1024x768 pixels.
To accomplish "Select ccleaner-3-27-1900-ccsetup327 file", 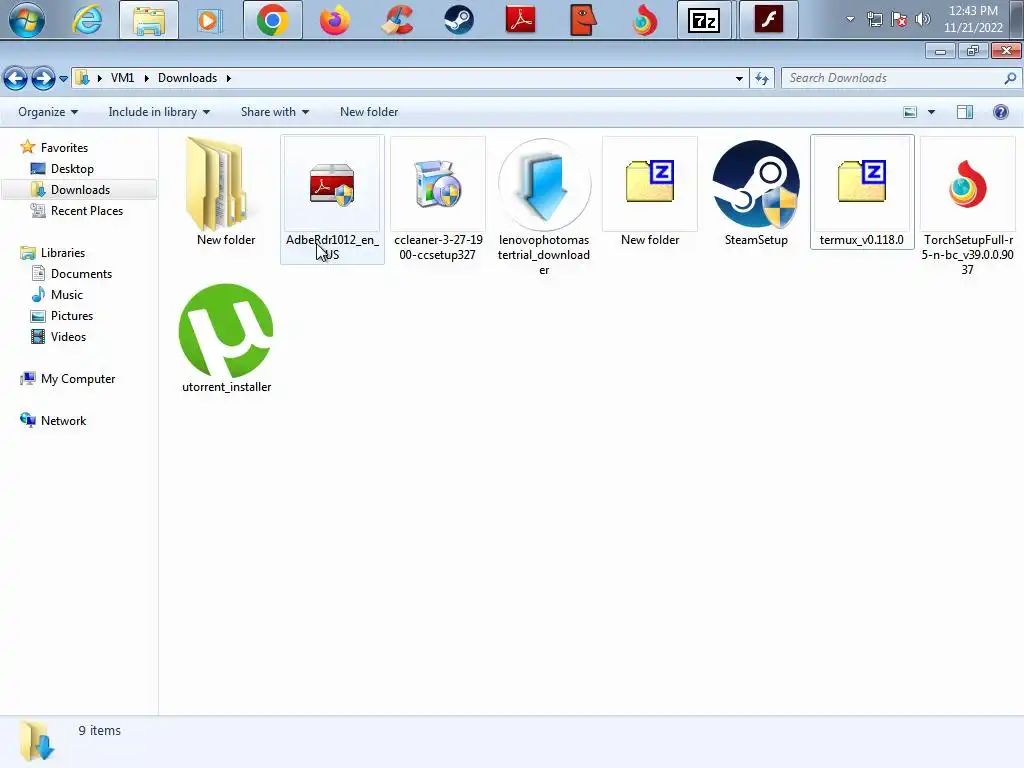I will point(438,199).
